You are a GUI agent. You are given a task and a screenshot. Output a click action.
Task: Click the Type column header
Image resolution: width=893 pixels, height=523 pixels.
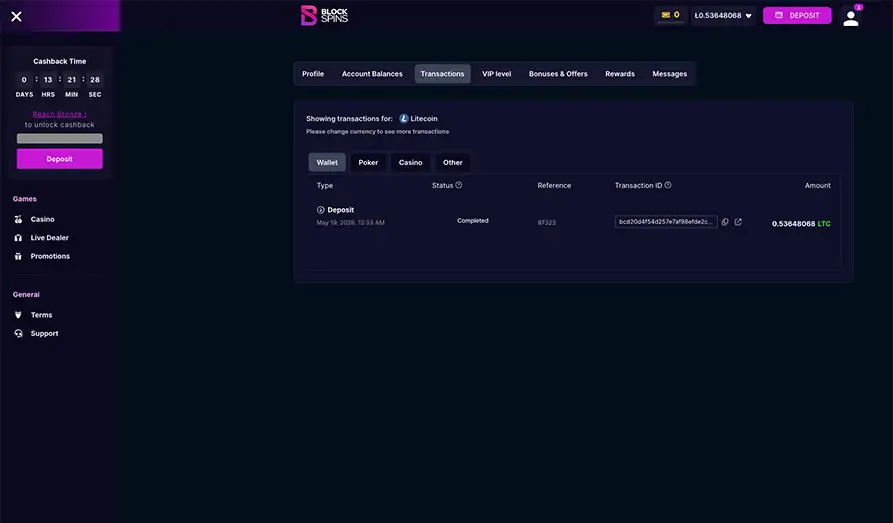tap(325, 186)
